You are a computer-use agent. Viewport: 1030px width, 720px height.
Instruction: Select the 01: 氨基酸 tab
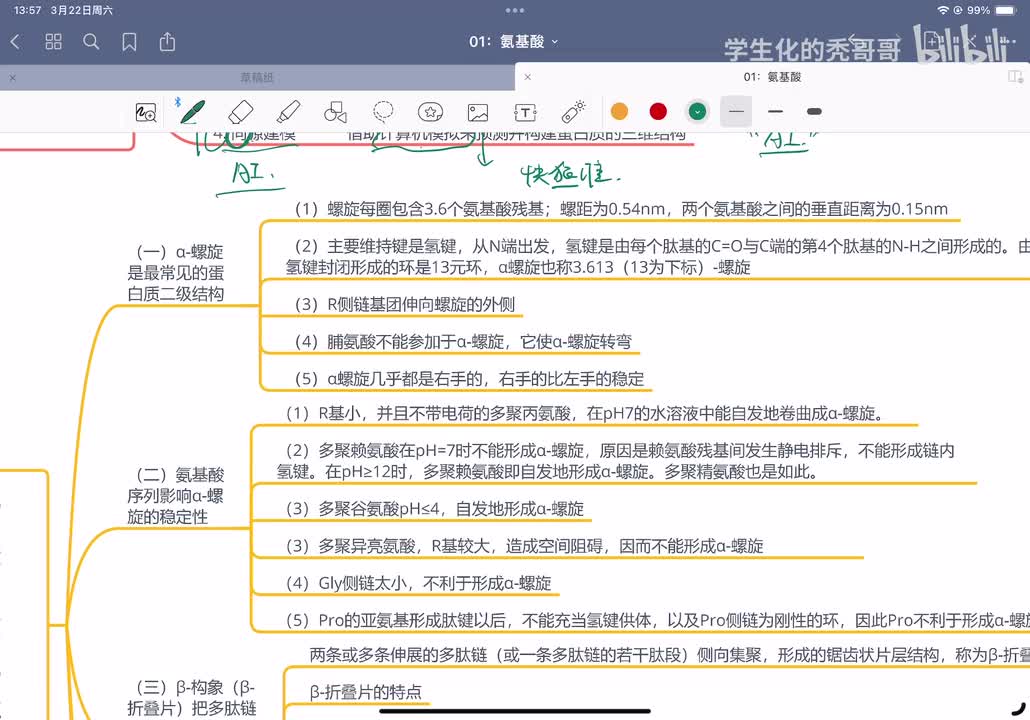coord(772,77)
